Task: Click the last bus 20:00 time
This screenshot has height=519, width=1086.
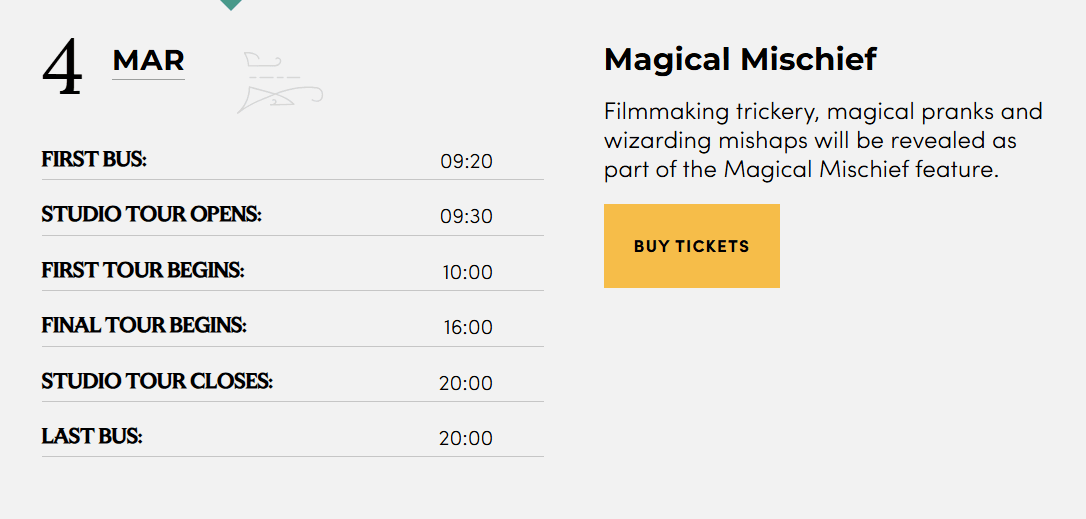Action: pyautogui.click(x=465, y=439)
